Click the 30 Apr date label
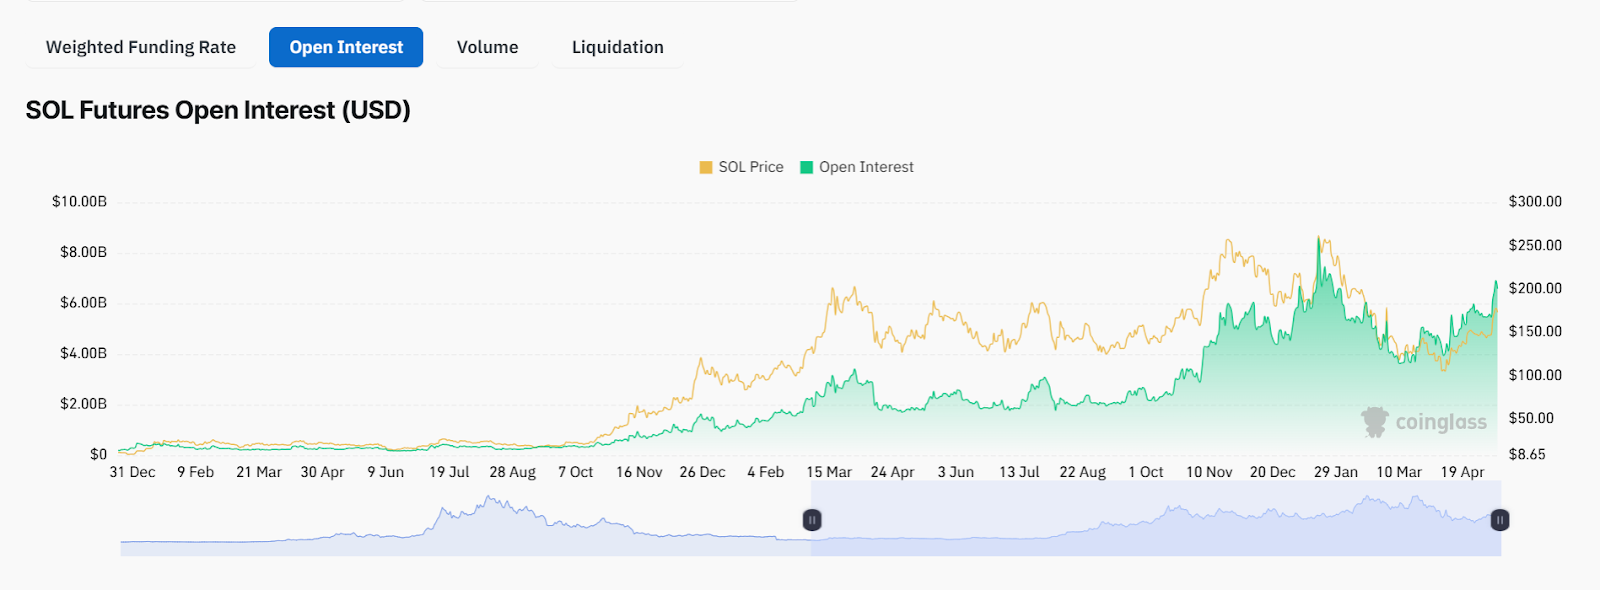1600x590 pixels. pyautogui.click(x=322, y=472)
